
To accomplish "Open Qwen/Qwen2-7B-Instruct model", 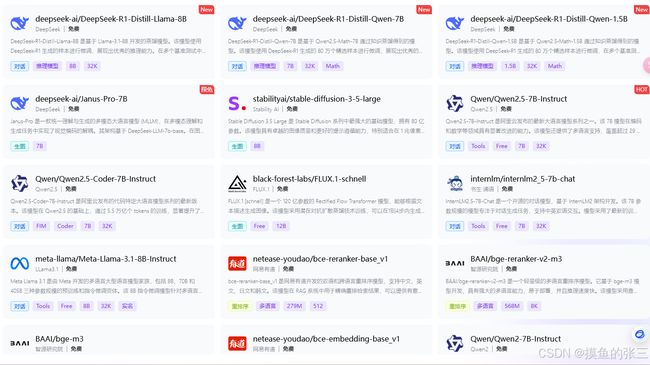I will coord(516,339).
